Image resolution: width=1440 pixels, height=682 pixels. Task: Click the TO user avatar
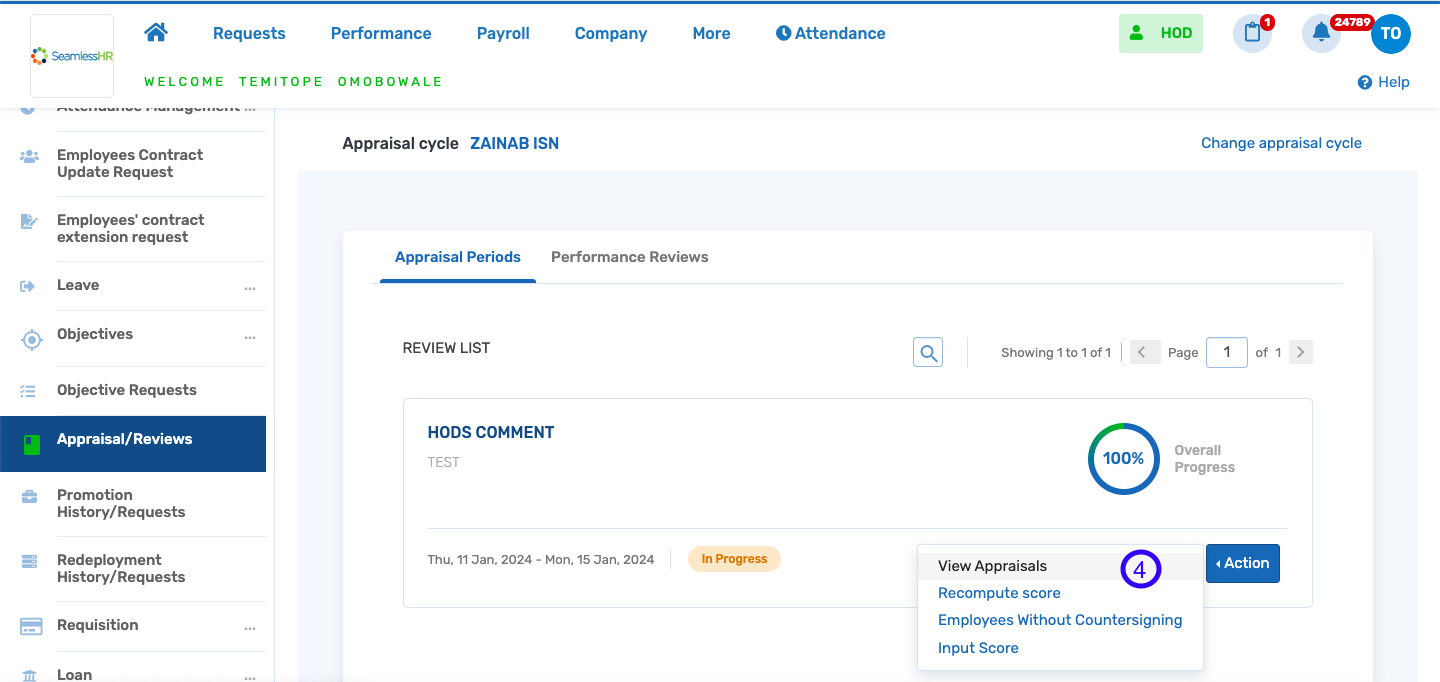point(1391,33)
